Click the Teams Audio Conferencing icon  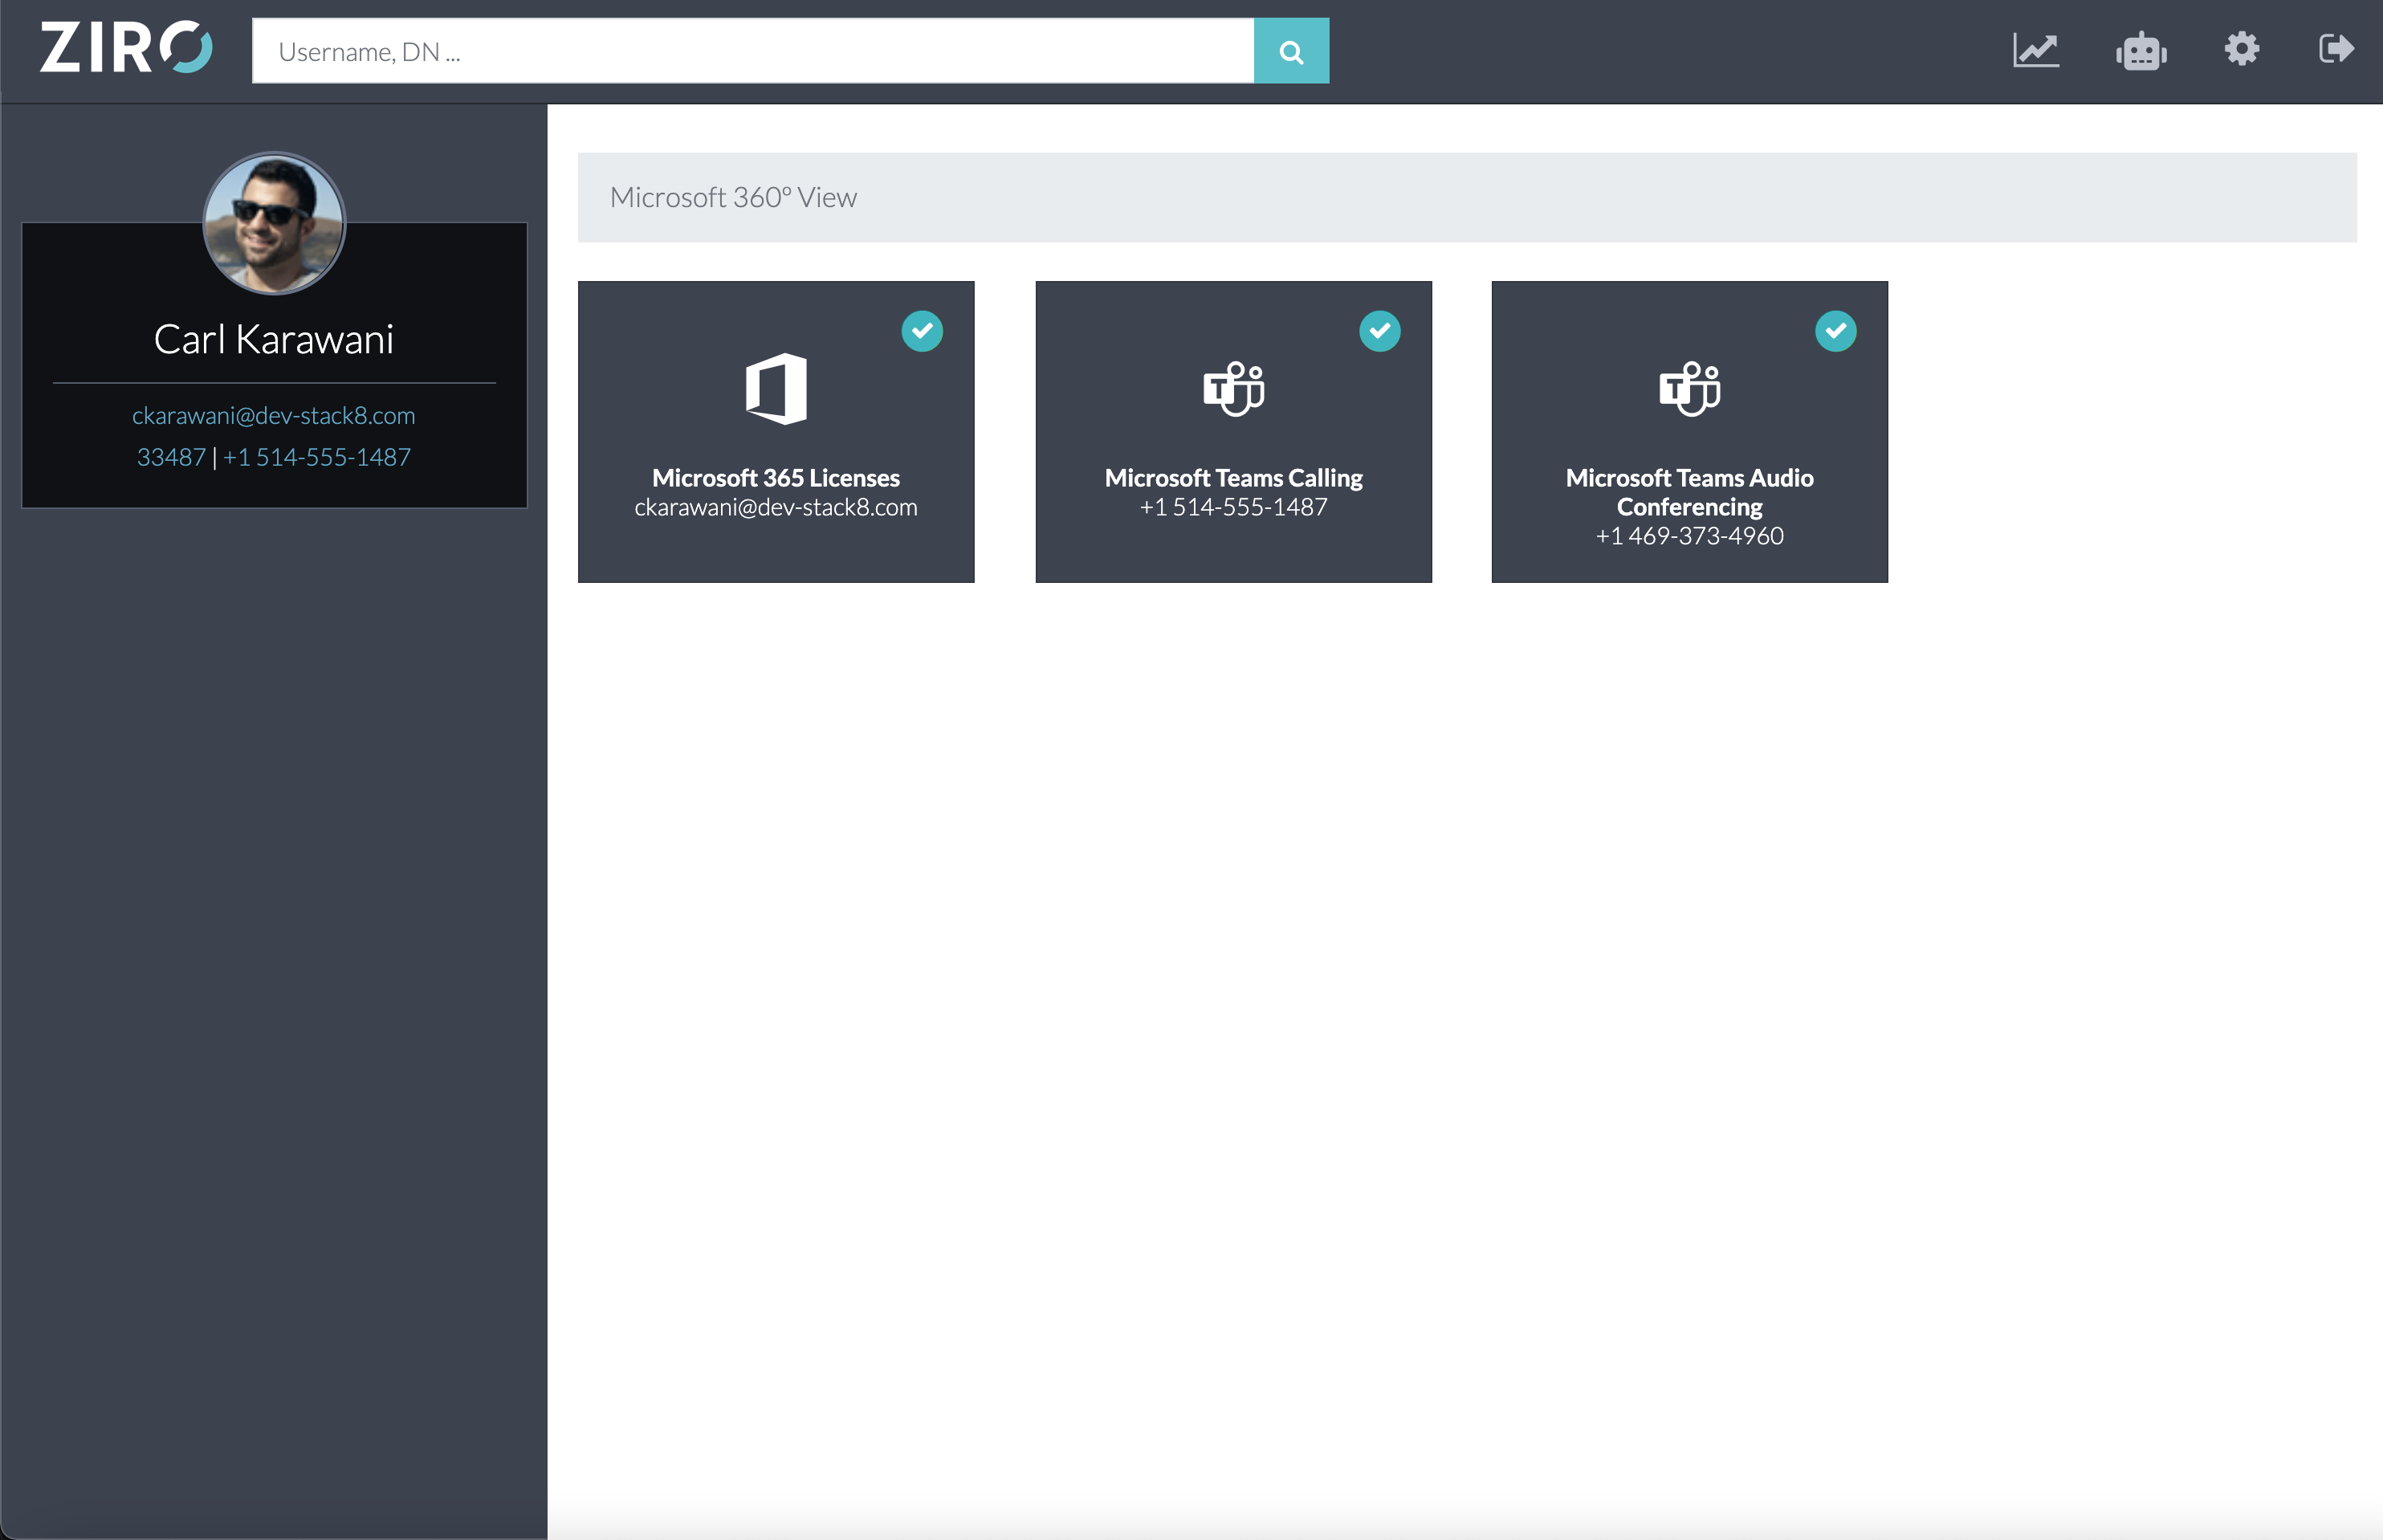coord(1690,389)
